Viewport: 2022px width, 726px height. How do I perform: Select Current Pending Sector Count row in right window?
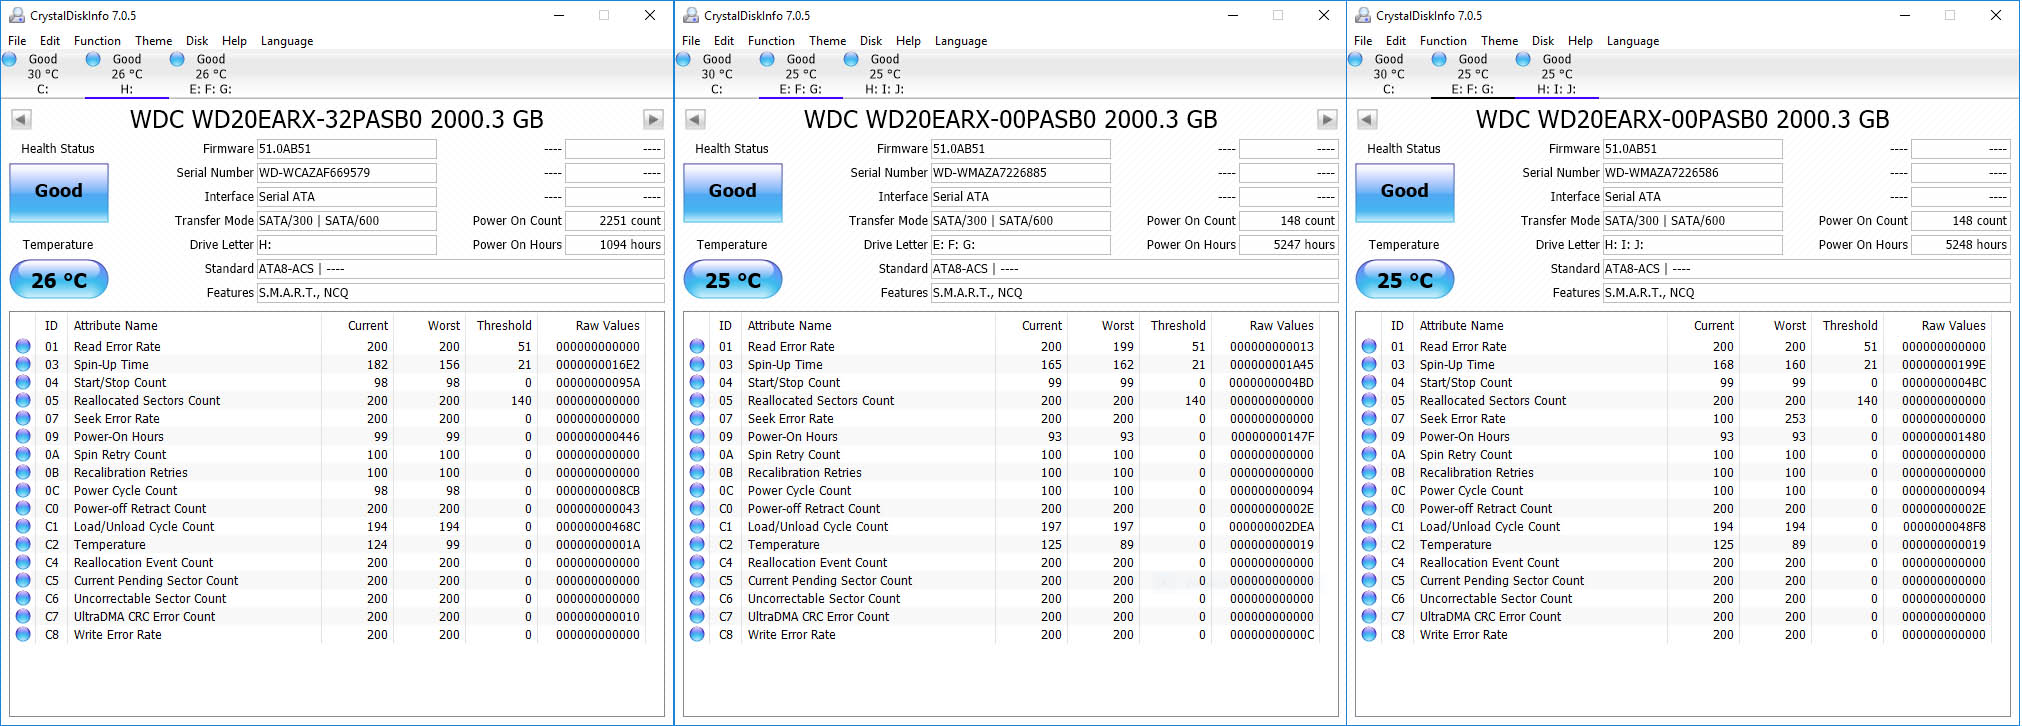1674,581
